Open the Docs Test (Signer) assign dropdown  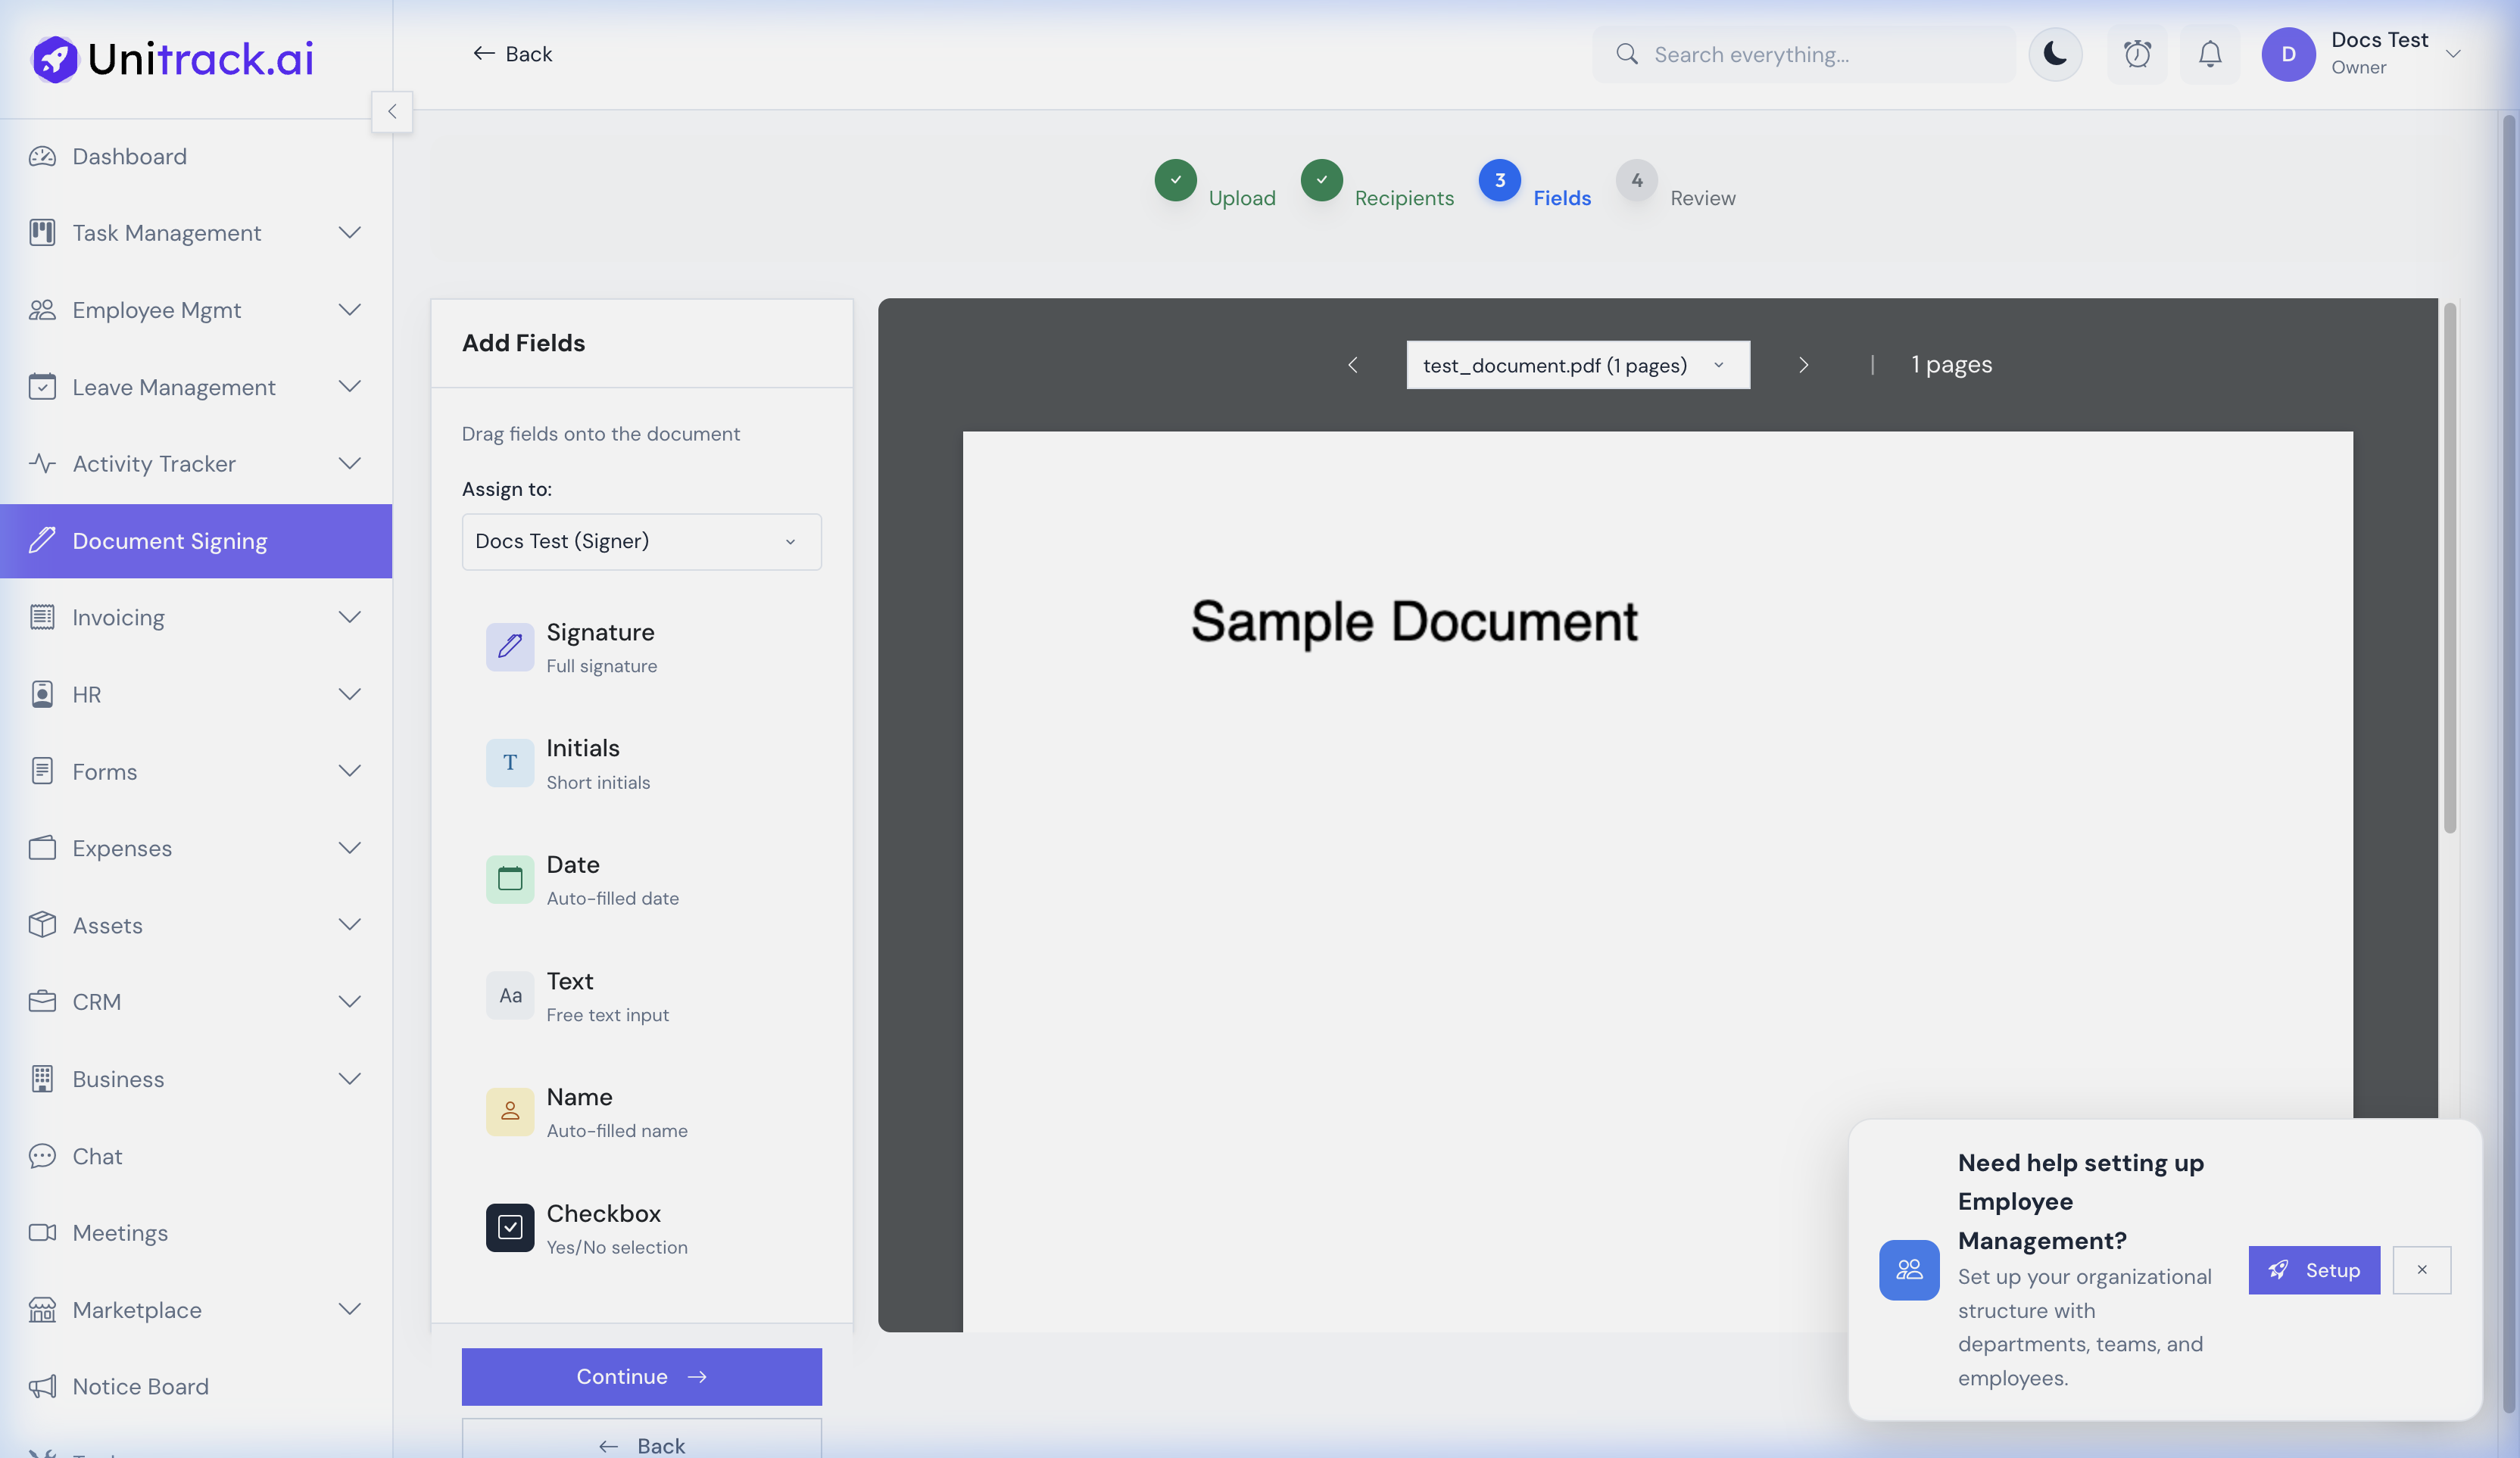pos(641,541)
